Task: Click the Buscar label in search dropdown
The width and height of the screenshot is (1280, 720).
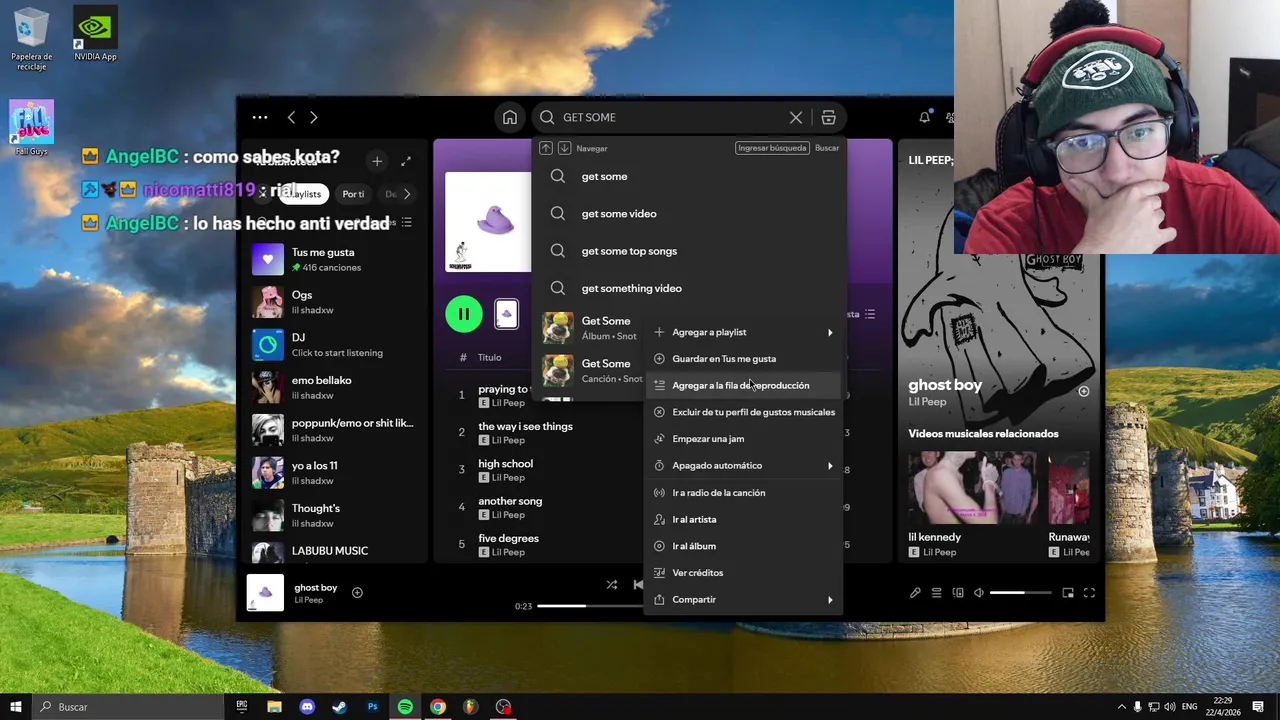Action: 827,148
